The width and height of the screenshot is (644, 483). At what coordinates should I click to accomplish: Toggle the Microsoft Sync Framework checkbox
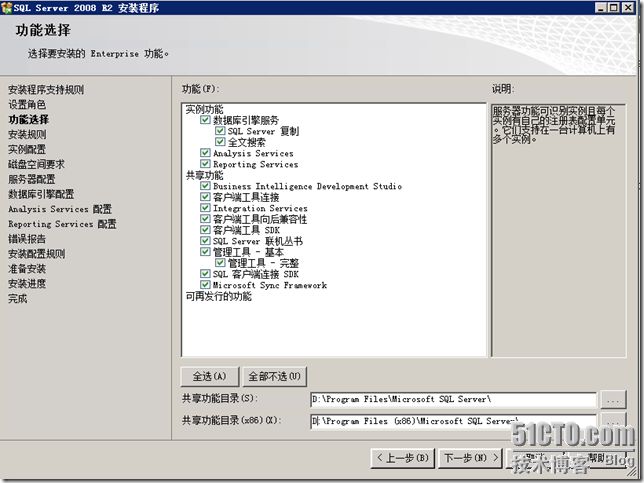tap(205, 285)
